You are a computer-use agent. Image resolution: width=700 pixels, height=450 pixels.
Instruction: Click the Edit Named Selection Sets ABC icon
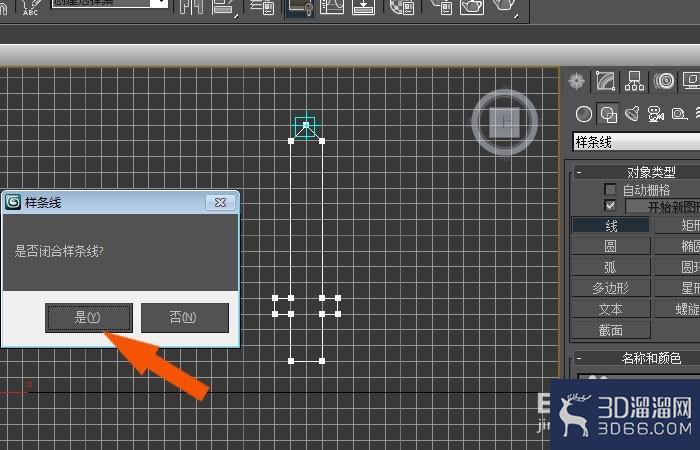pos(31,7)
